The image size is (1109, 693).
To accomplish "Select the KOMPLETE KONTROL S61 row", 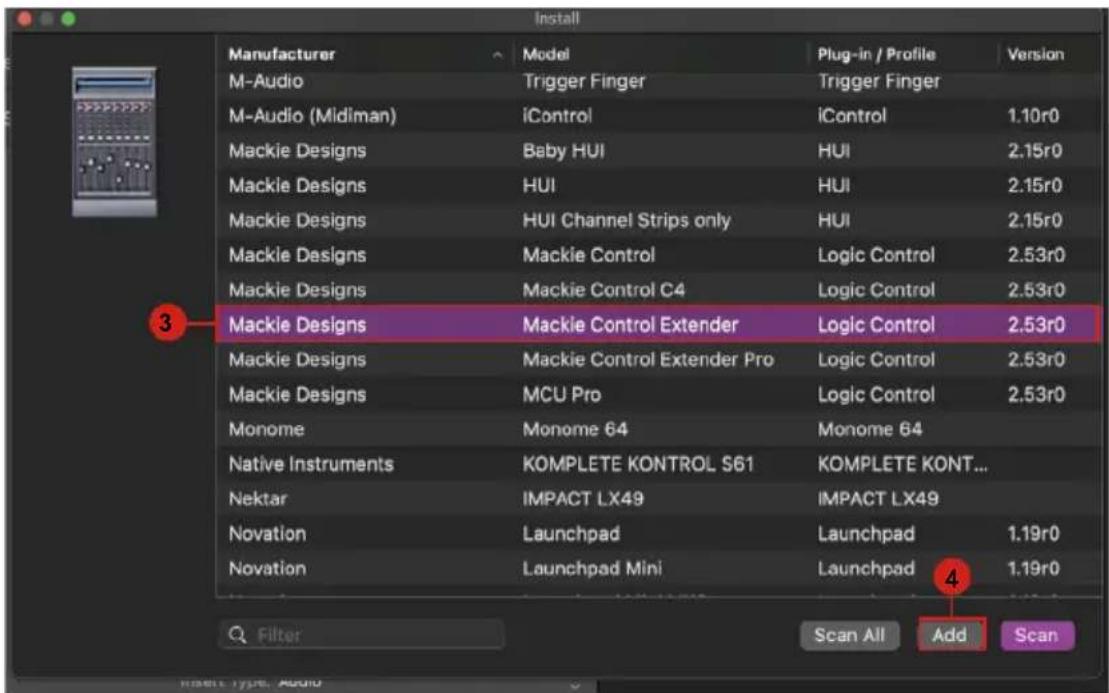I will (x=658, y=464).
